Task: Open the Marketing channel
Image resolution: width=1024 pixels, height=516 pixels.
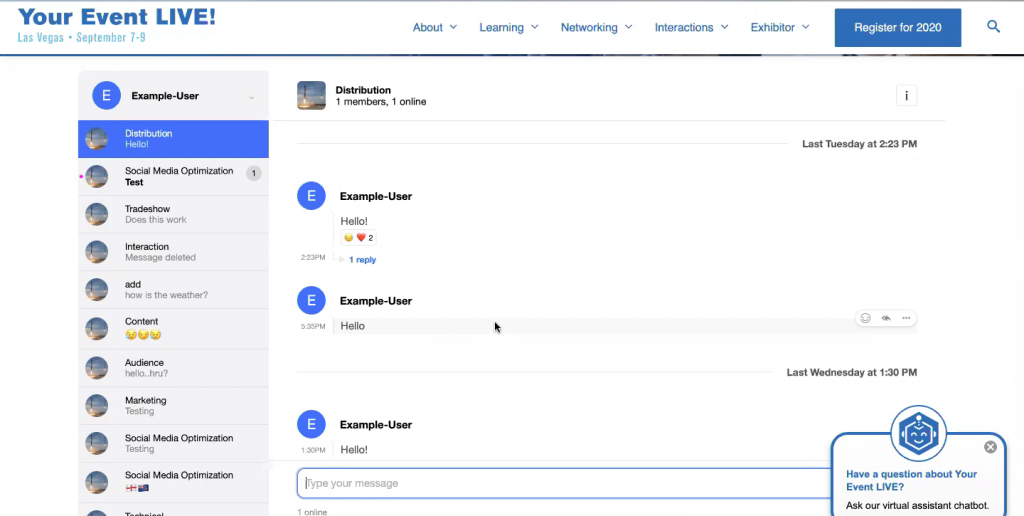Action: click(173, 406)
